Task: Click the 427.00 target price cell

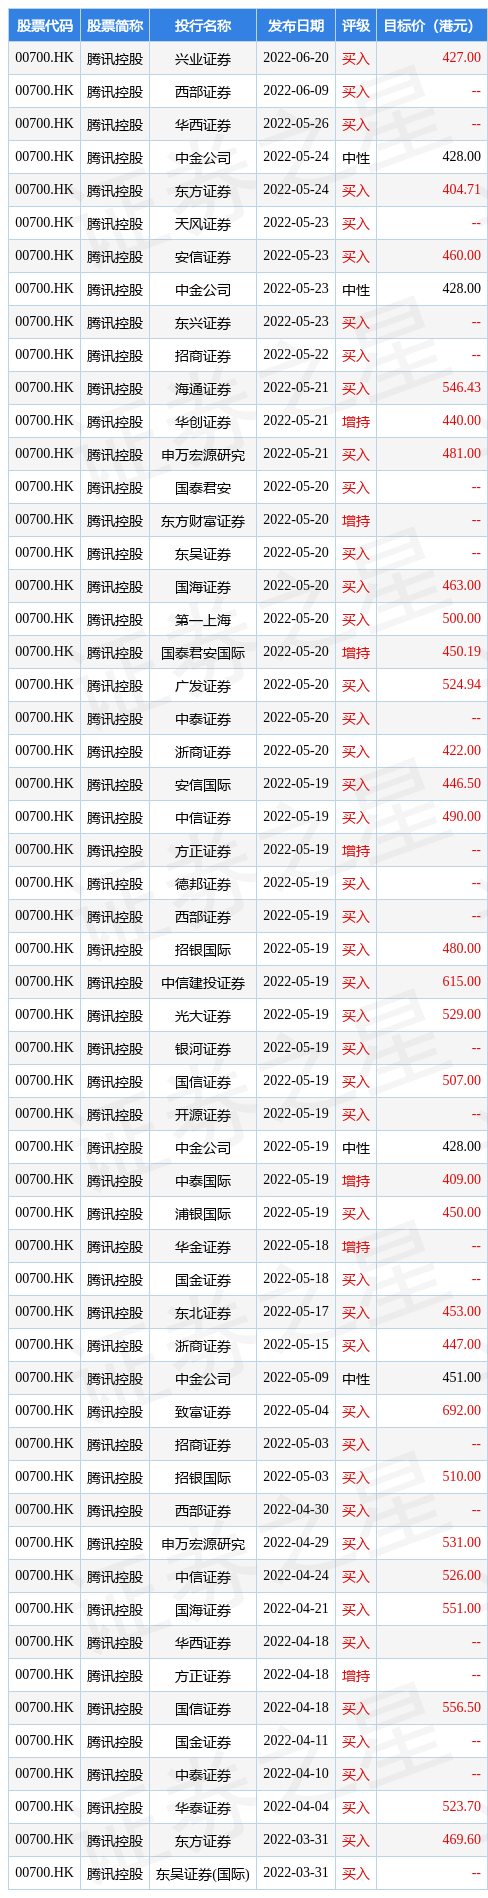Action: [461, 58]
